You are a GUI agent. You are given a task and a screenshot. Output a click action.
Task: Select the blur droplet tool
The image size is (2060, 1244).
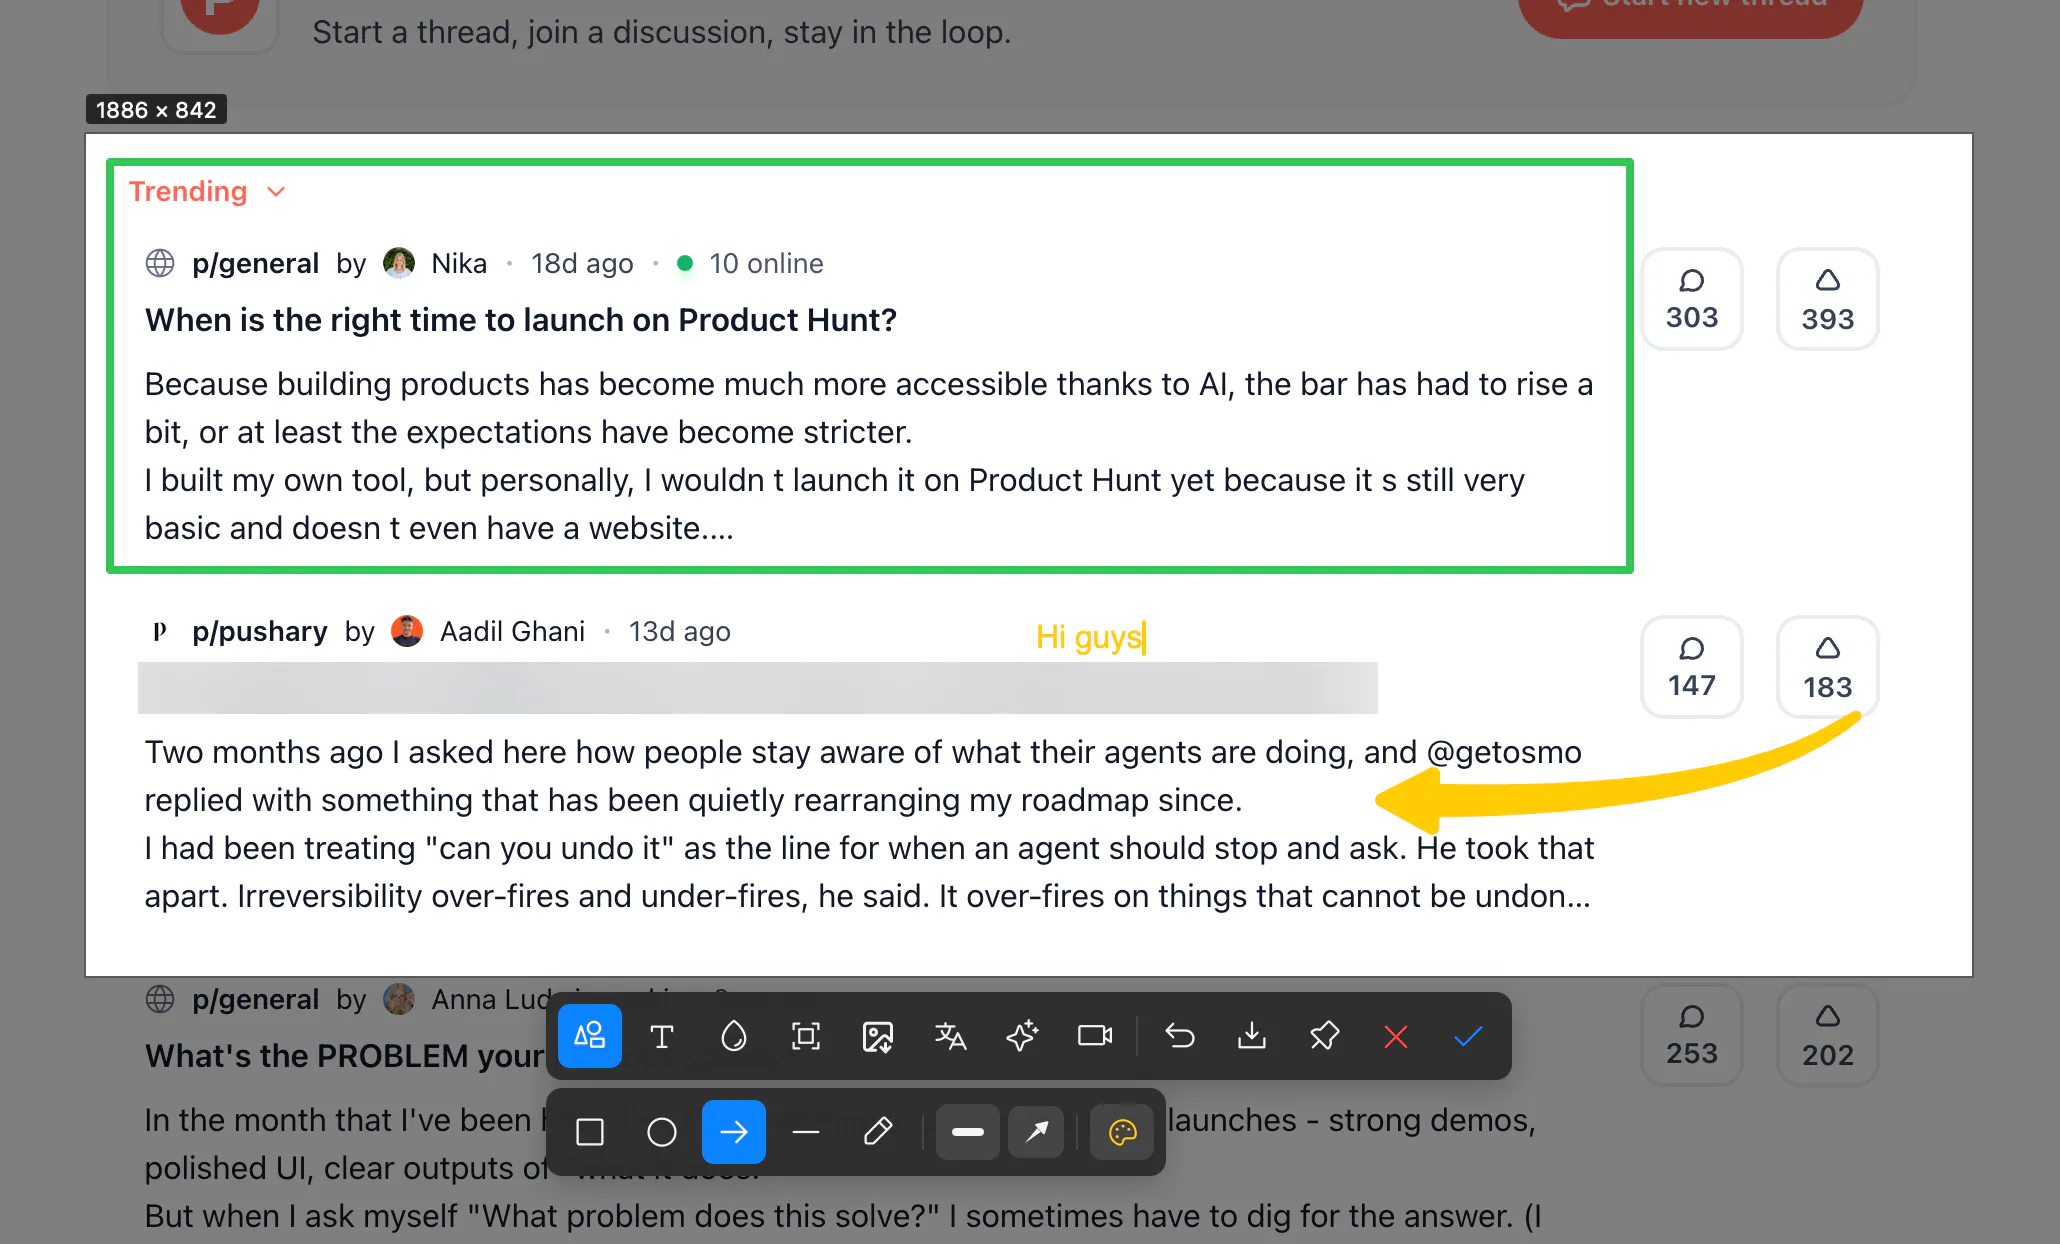[x=734, y=1036]
